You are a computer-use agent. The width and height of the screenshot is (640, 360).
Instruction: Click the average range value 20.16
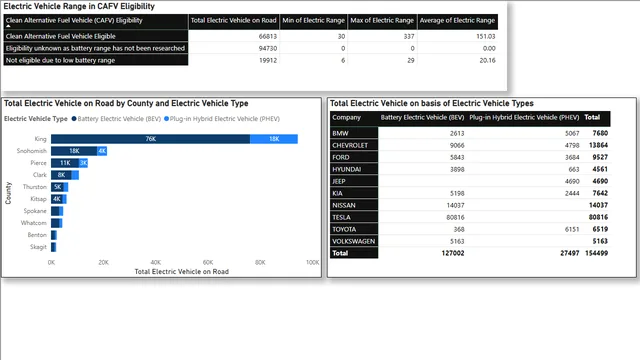coord(487,60)
